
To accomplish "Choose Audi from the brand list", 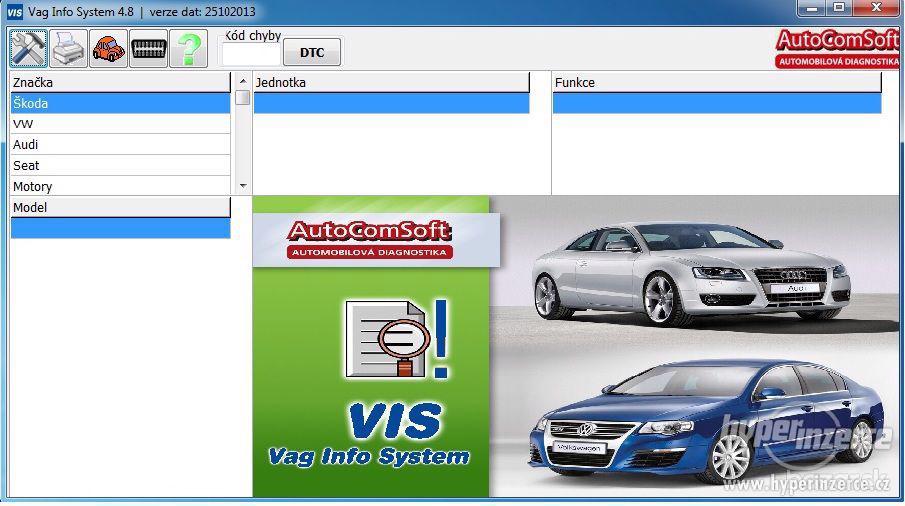I will coord(120,145).
